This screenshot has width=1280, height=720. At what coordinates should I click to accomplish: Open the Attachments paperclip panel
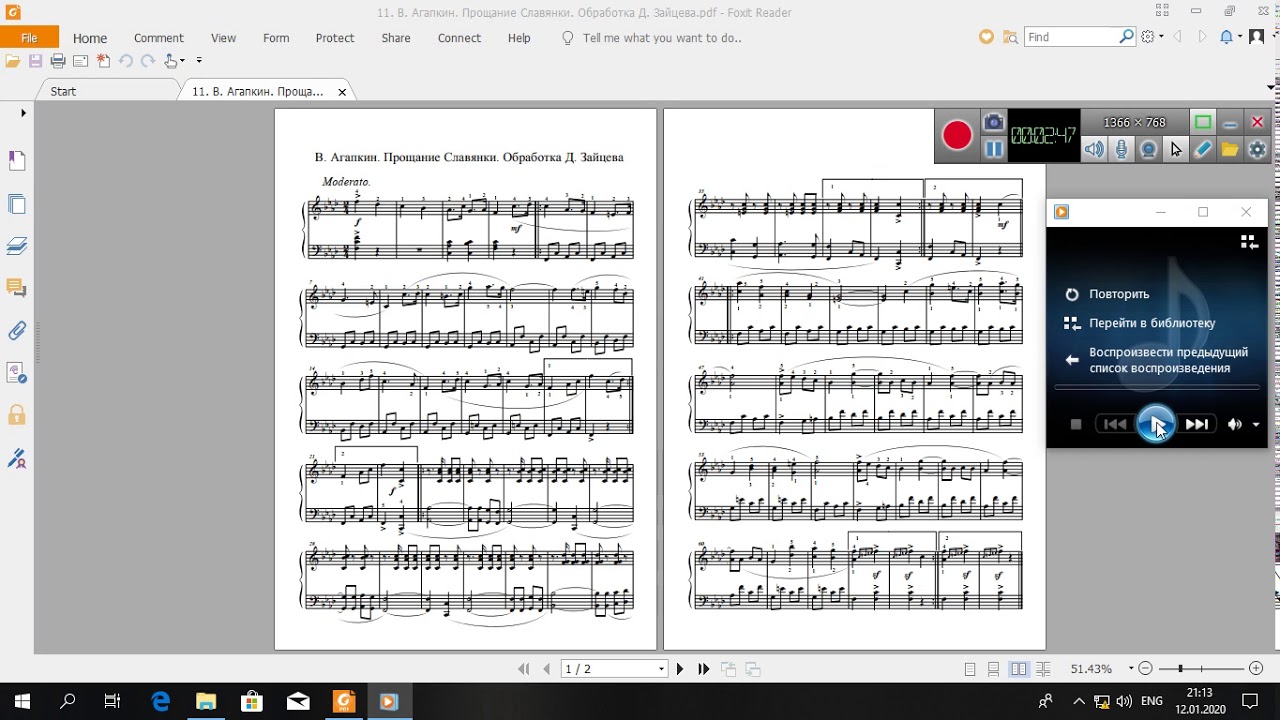pyautogui.click(x=16, y=330)
